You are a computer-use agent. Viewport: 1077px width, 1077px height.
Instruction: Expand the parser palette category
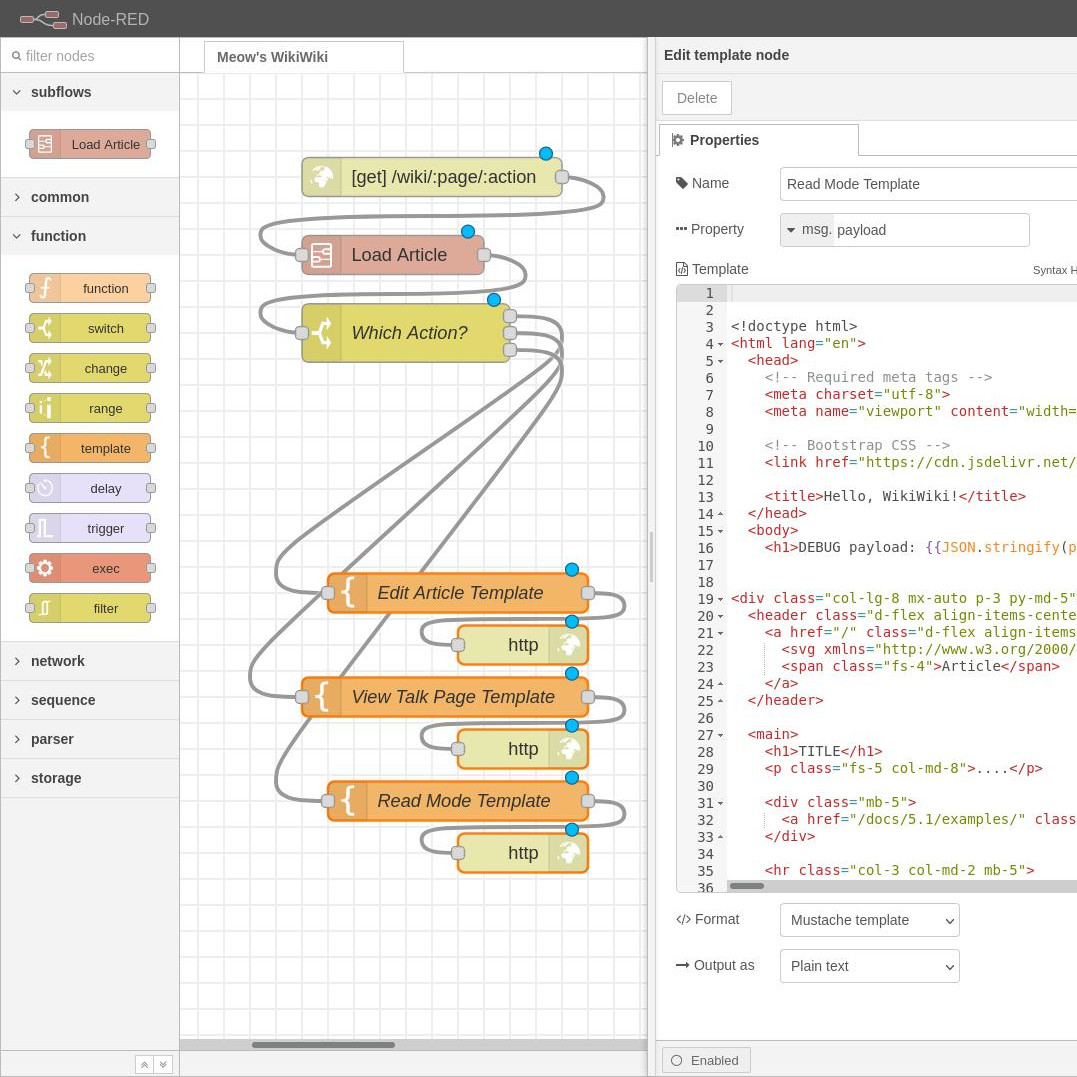click(90, 739)
